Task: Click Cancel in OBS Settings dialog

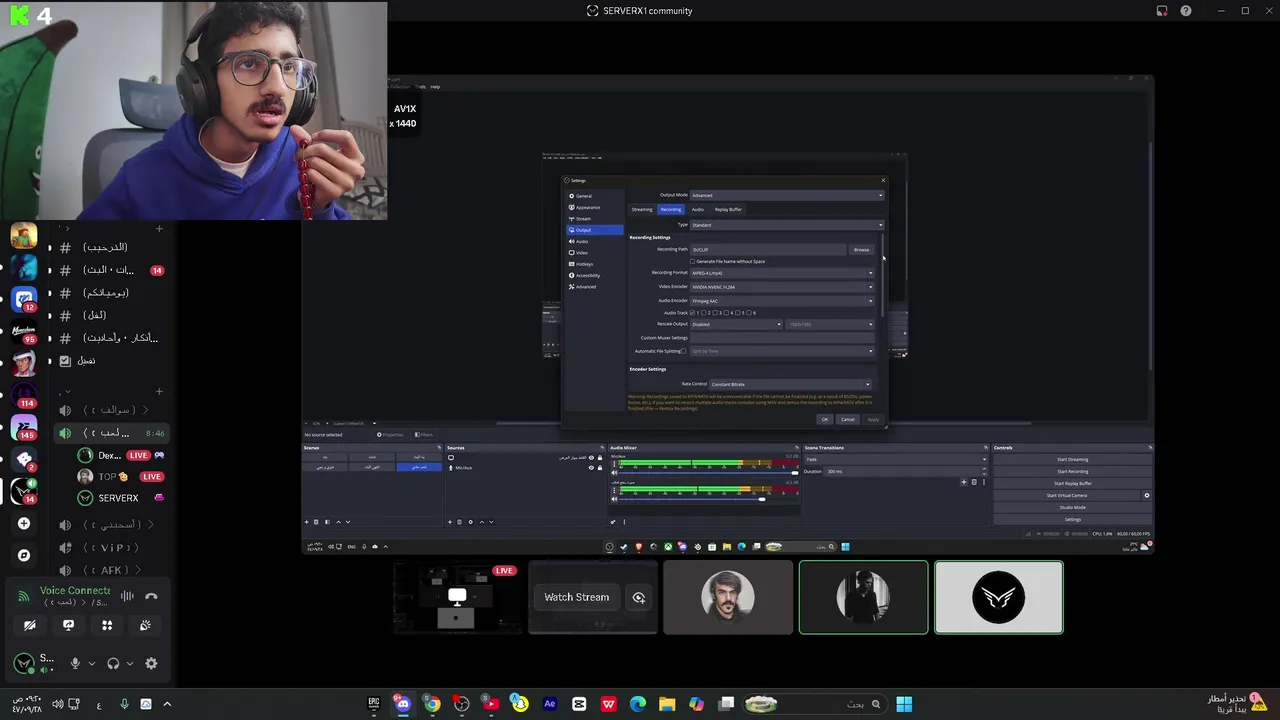Action: [x=848, y=419]
